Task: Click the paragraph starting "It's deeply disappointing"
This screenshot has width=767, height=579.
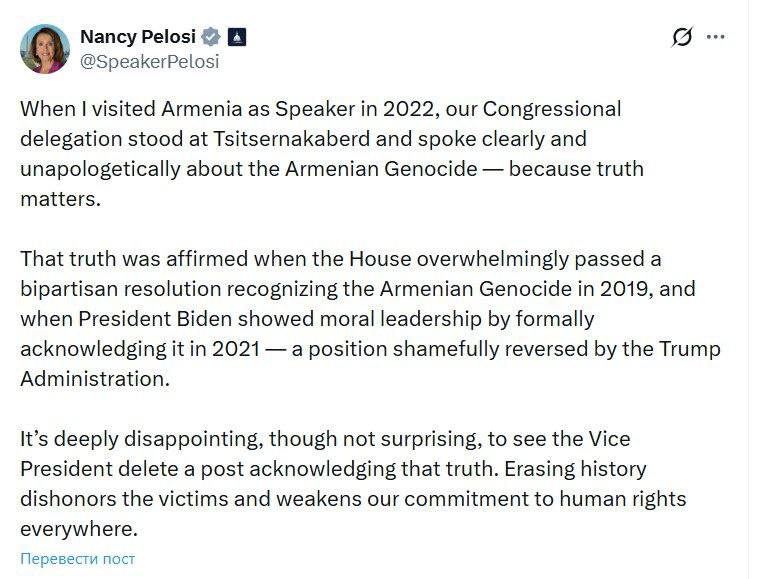Action: coord(340,482)
